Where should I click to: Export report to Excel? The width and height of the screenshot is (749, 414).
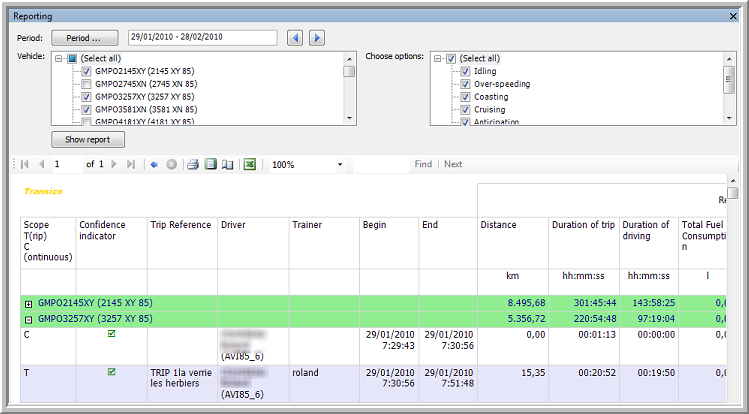(250, 164)
